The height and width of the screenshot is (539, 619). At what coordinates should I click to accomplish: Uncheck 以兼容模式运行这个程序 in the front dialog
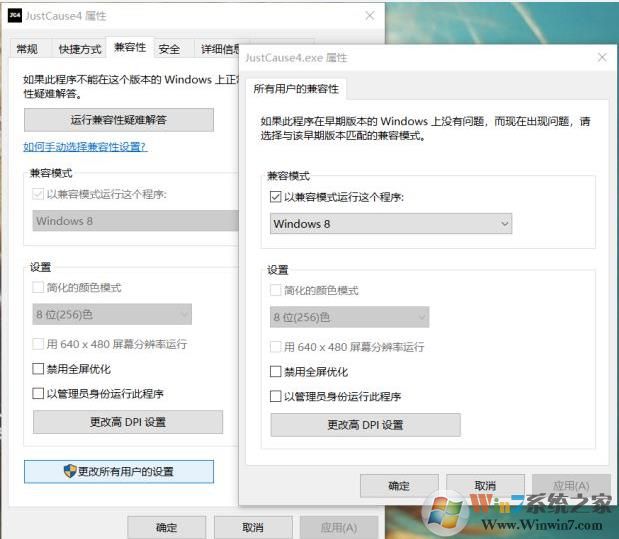tap(276, 197)
